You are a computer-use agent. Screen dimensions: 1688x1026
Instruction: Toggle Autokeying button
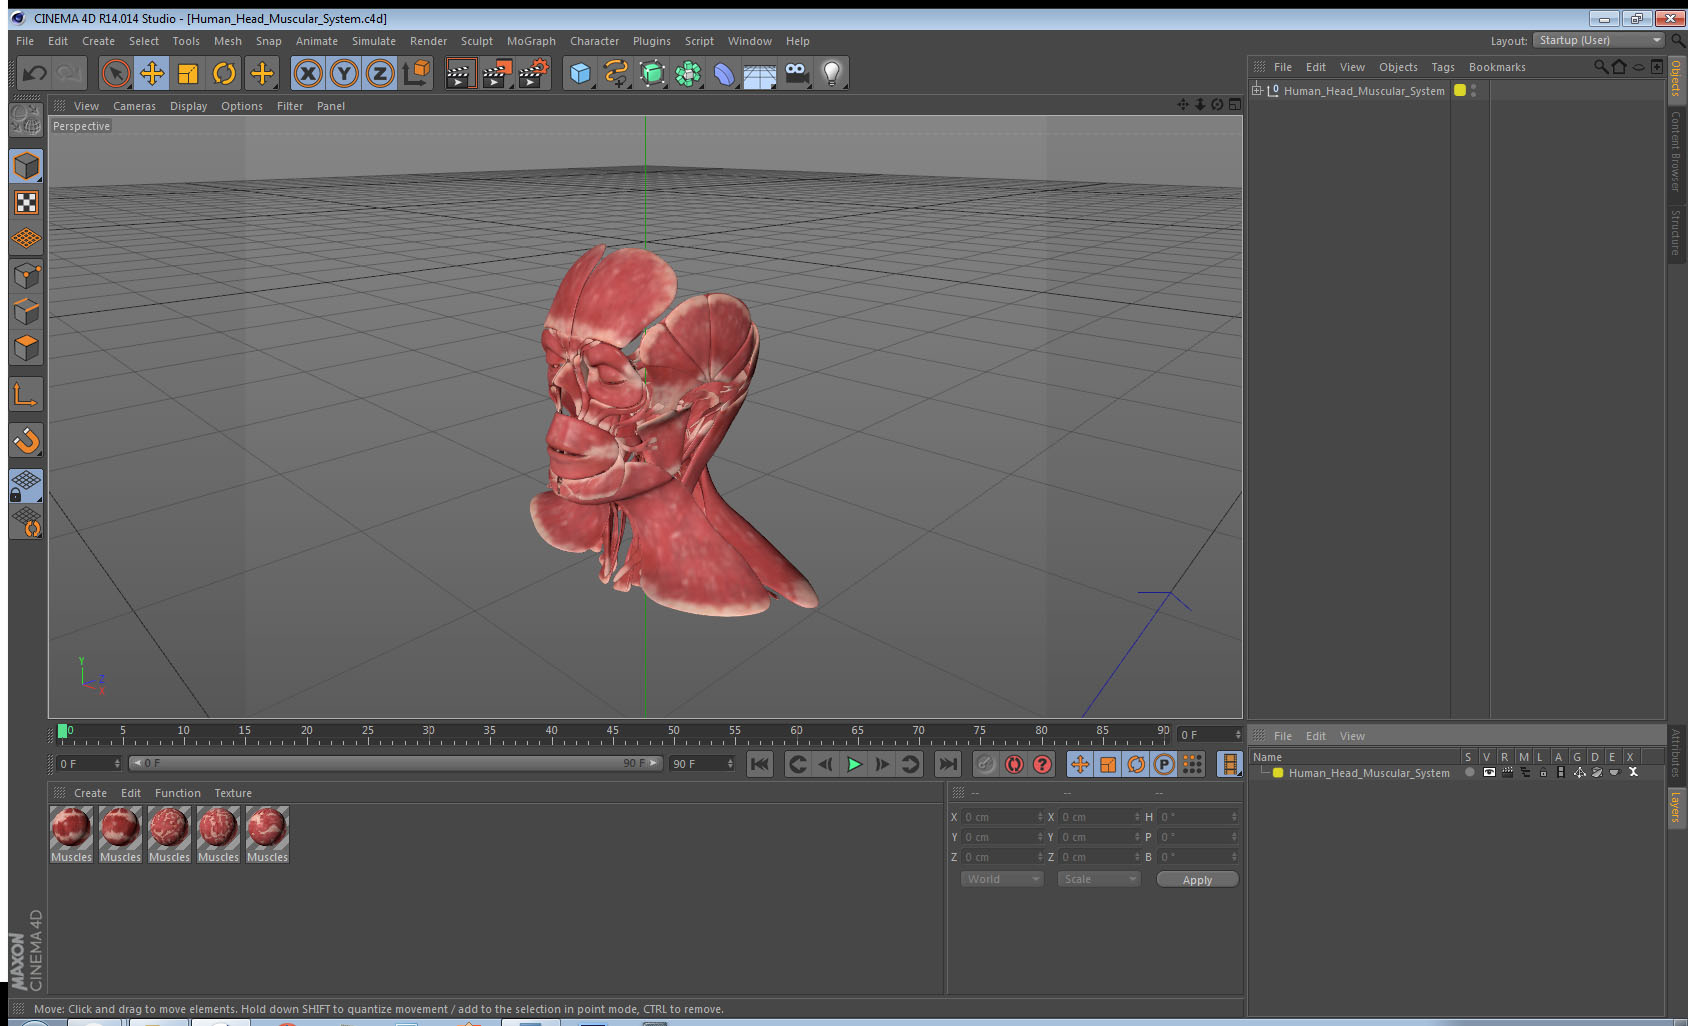1014,764
